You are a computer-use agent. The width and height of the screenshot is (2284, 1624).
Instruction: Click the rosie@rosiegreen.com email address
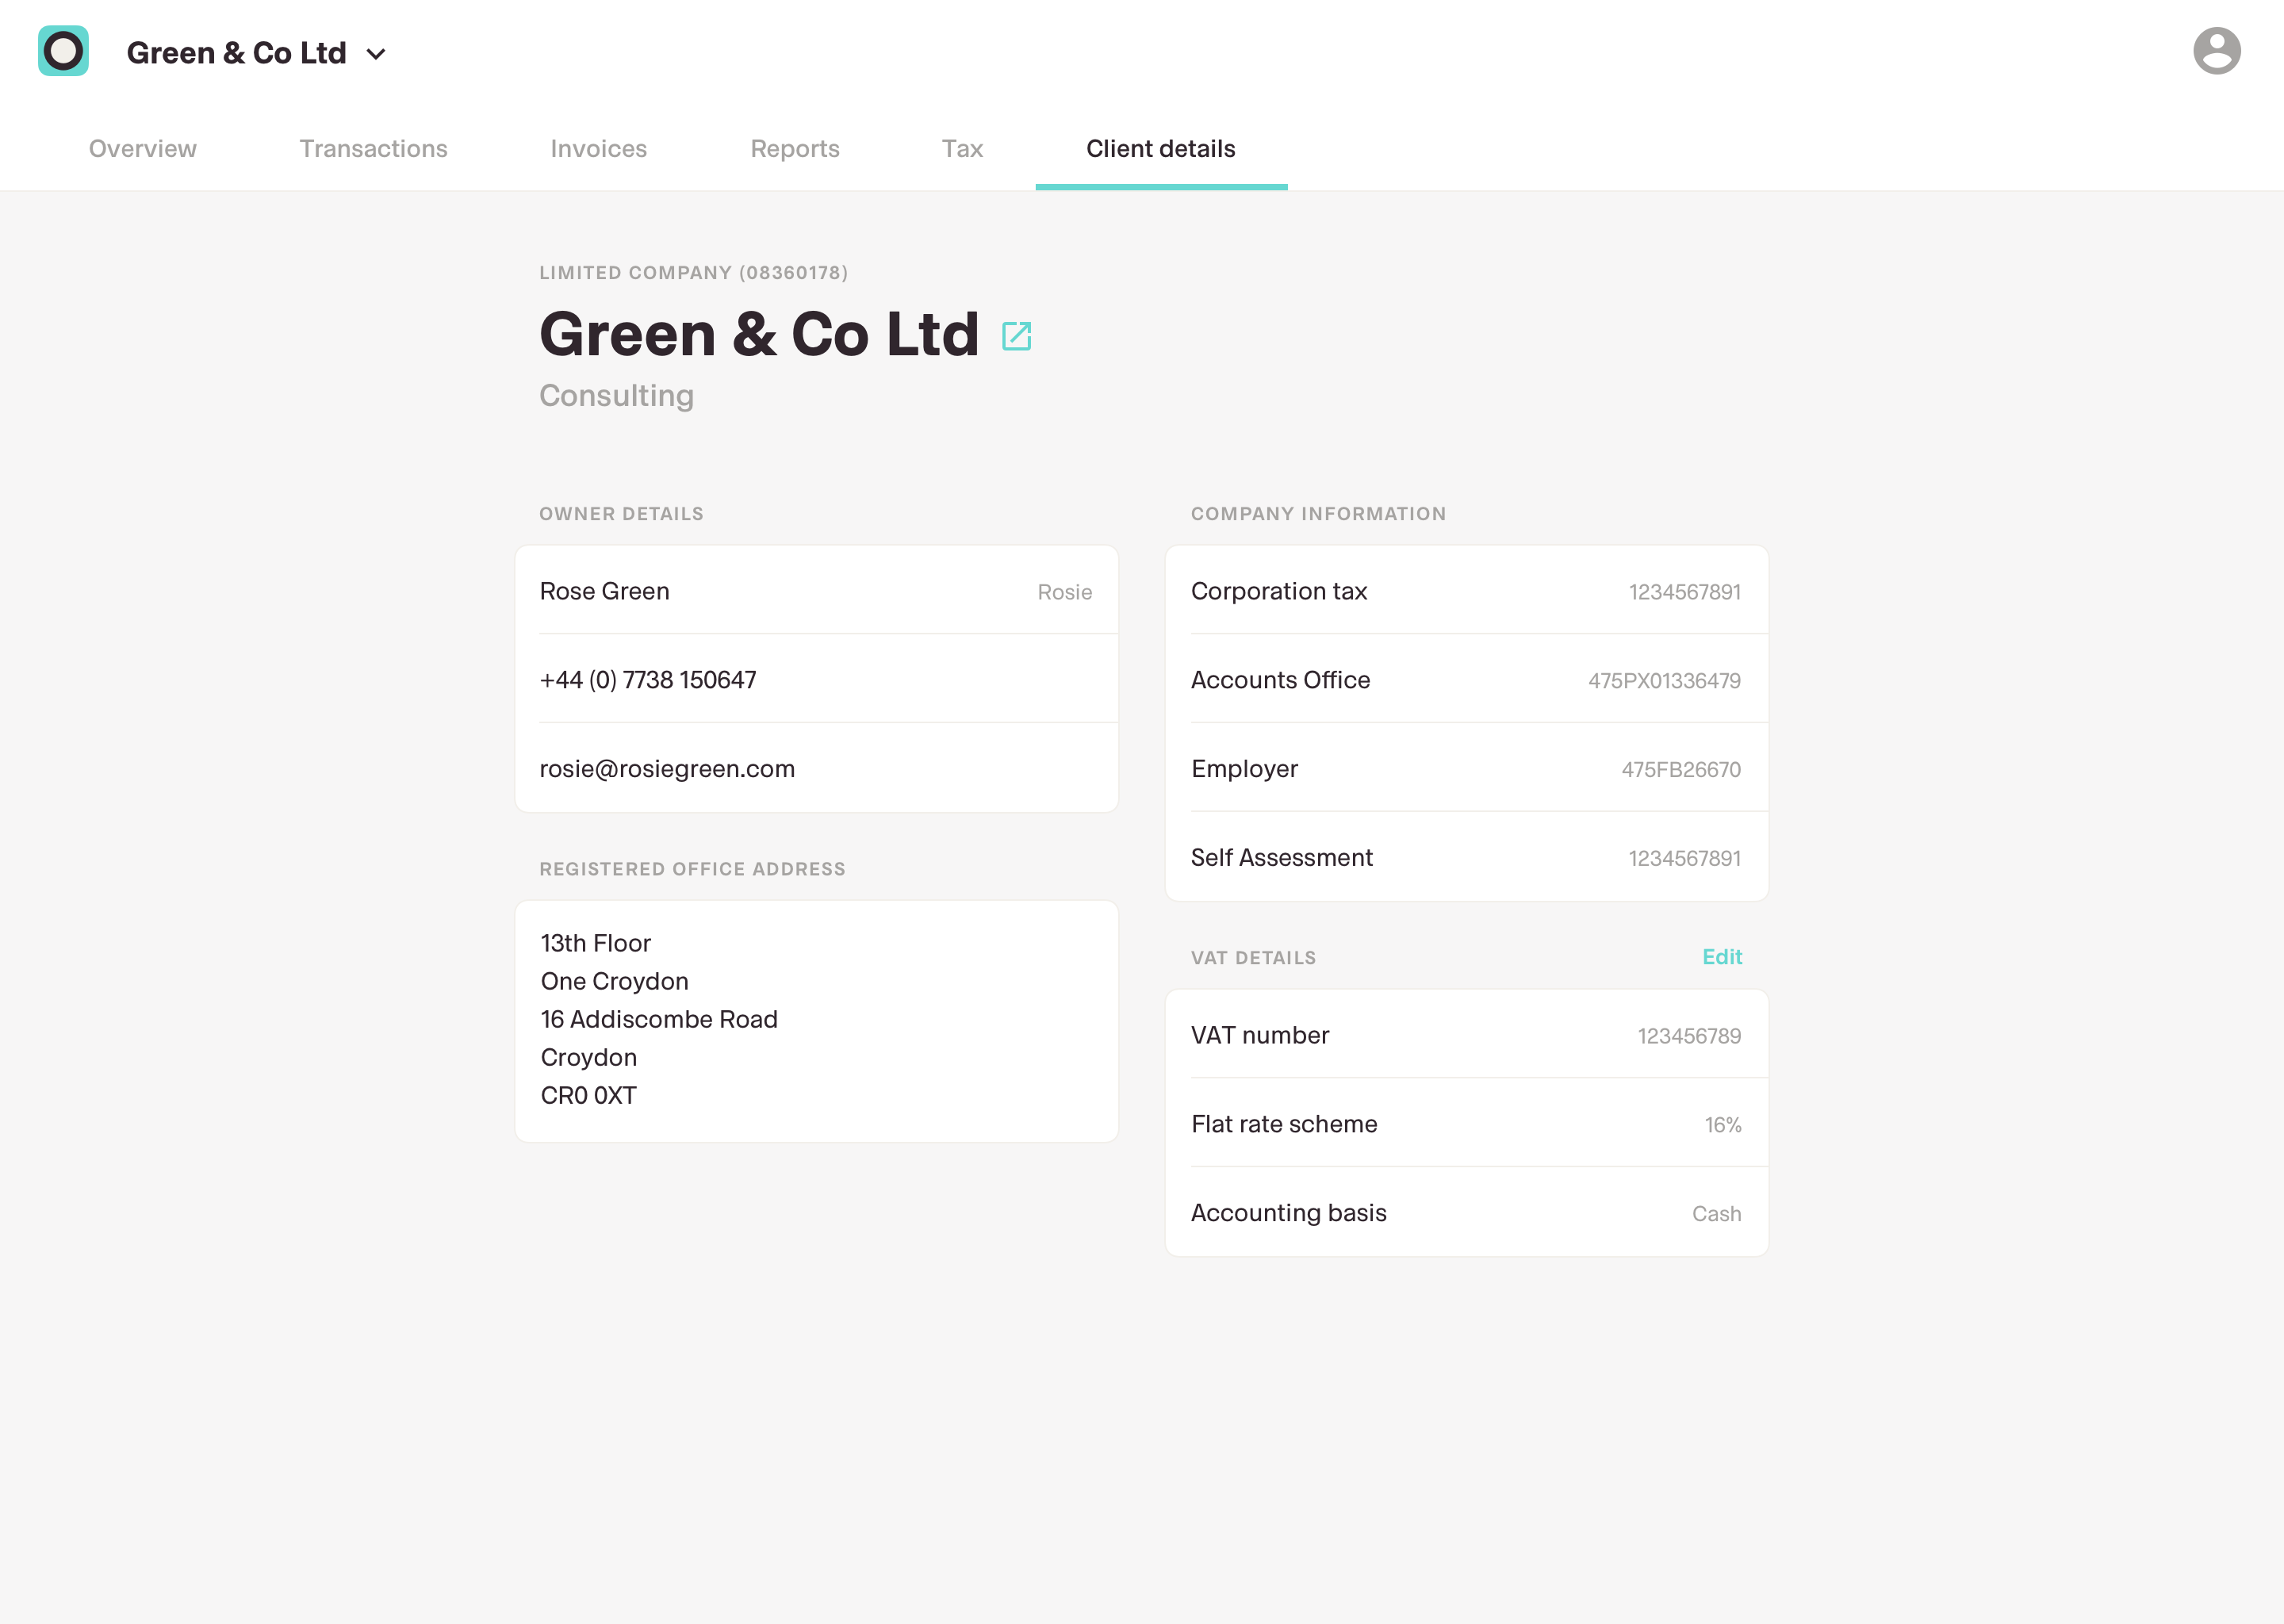click(x=667, y=769)
